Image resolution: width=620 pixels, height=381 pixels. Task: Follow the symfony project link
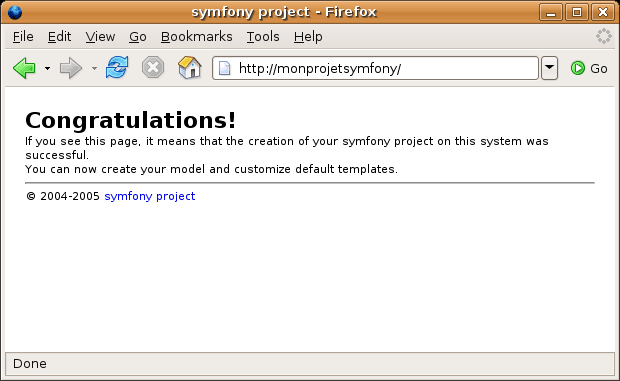point(149,196)
